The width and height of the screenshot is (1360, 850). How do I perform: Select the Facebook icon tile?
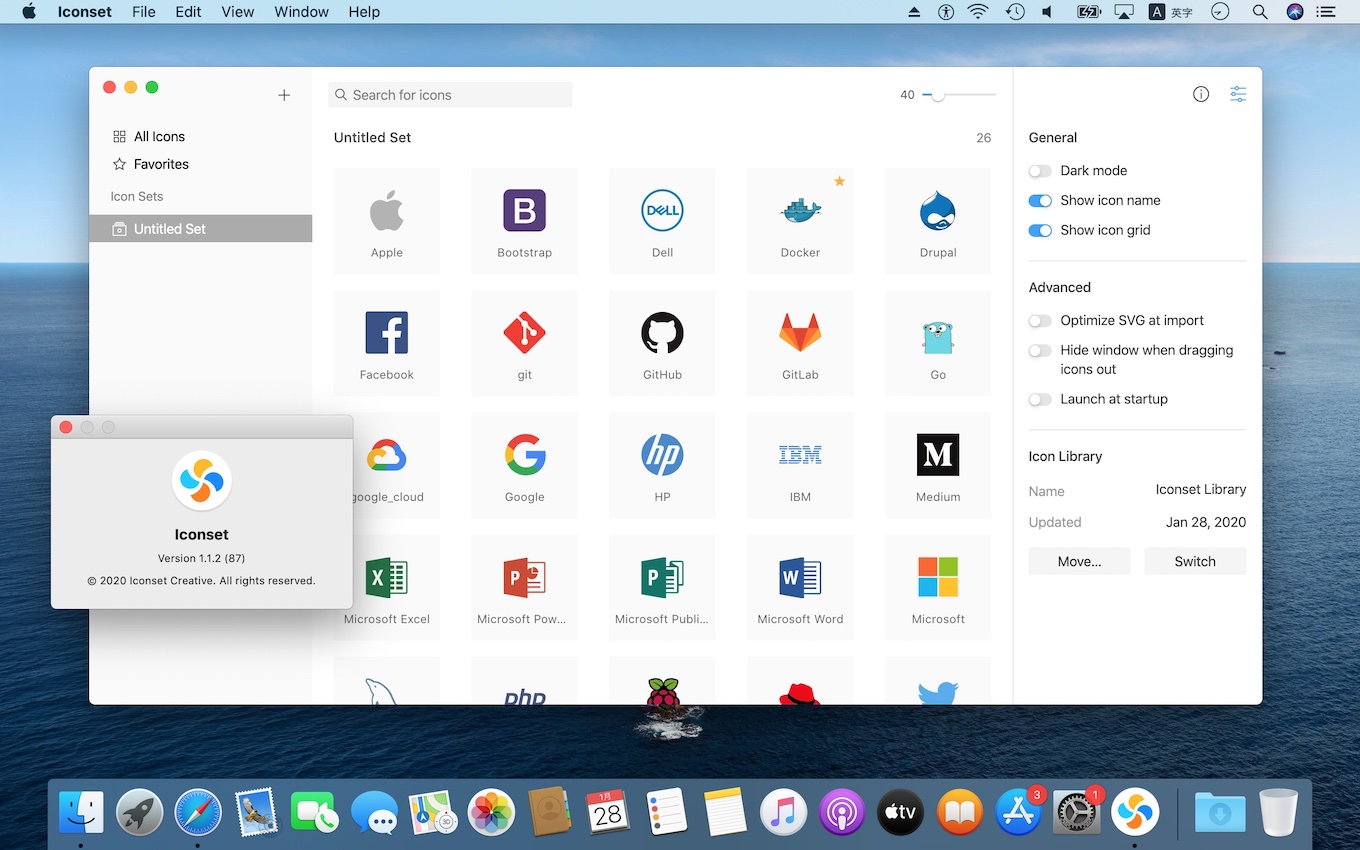tap(387, 343)
